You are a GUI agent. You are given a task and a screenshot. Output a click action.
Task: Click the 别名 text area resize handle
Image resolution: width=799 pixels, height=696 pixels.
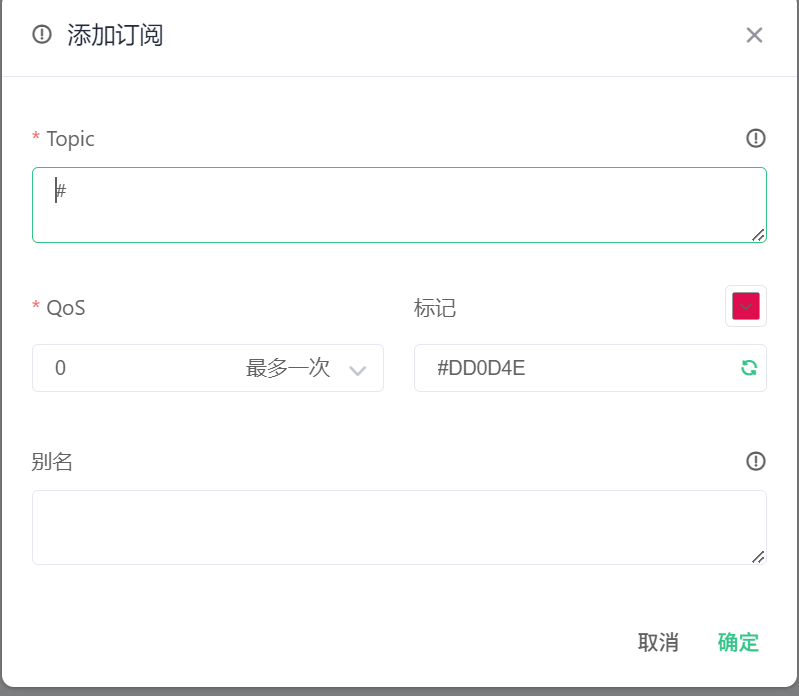click(x=758, y=557)
